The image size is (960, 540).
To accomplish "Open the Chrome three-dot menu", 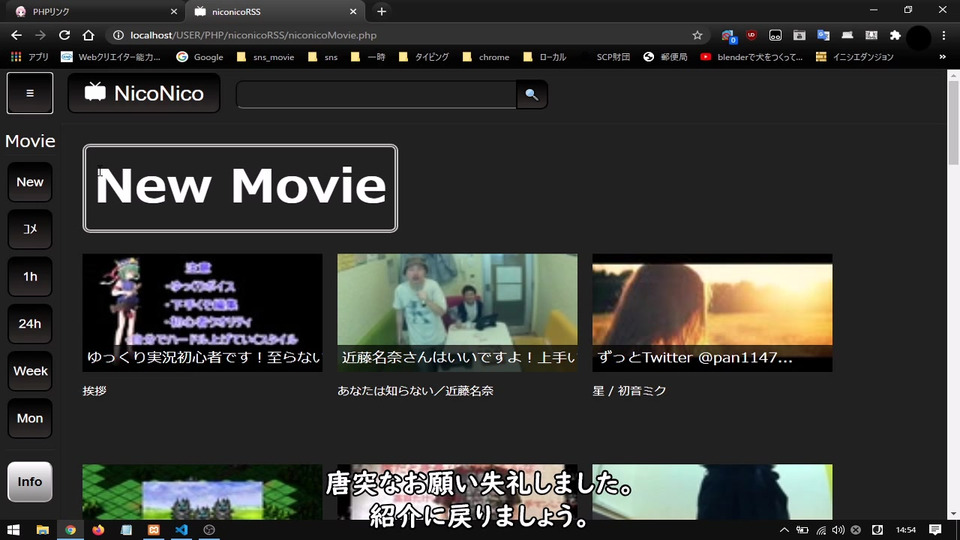I will (x=943, y=36).
